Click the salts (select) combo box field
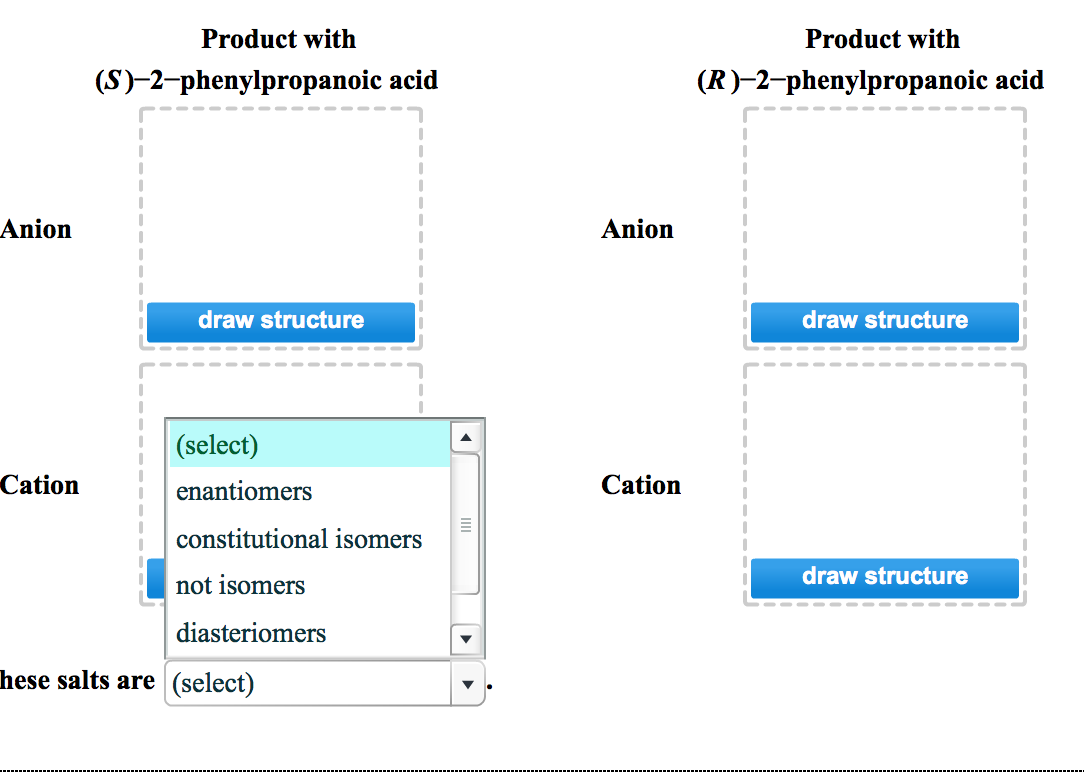Viewport: 1084px width, 774px height. [308, 684]
